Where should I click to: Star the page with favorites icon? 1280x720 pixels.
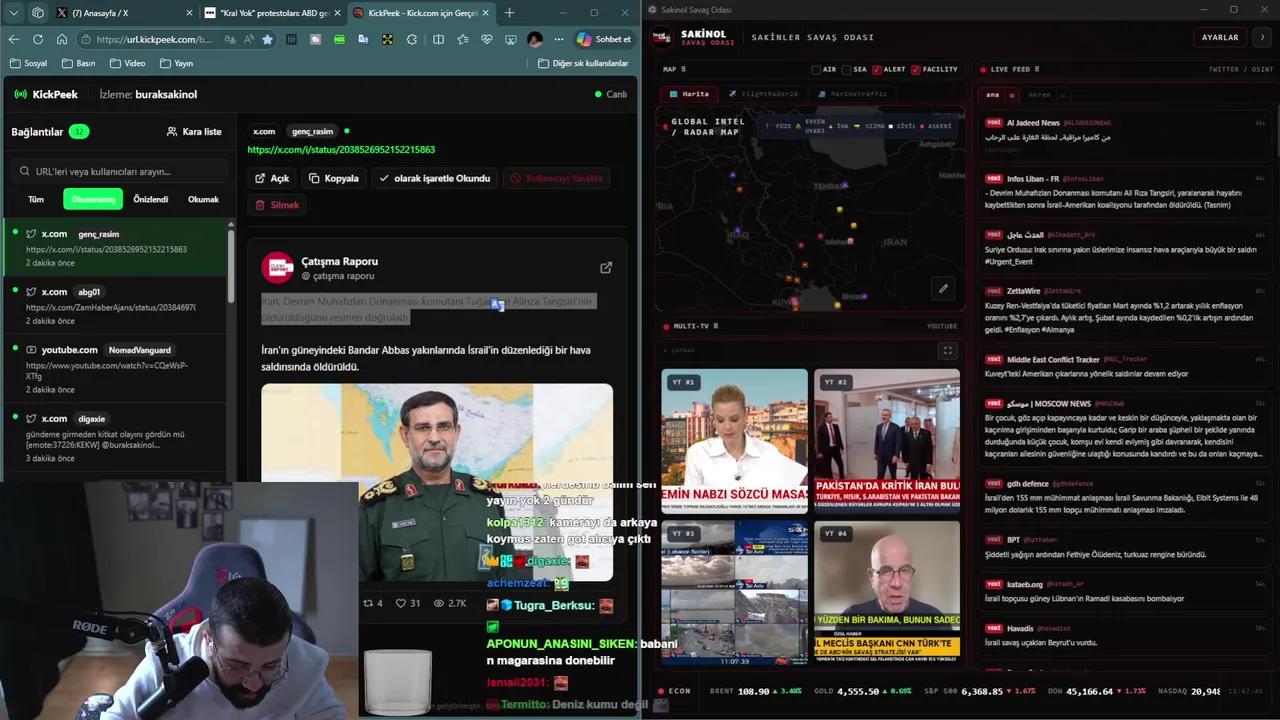268,39
